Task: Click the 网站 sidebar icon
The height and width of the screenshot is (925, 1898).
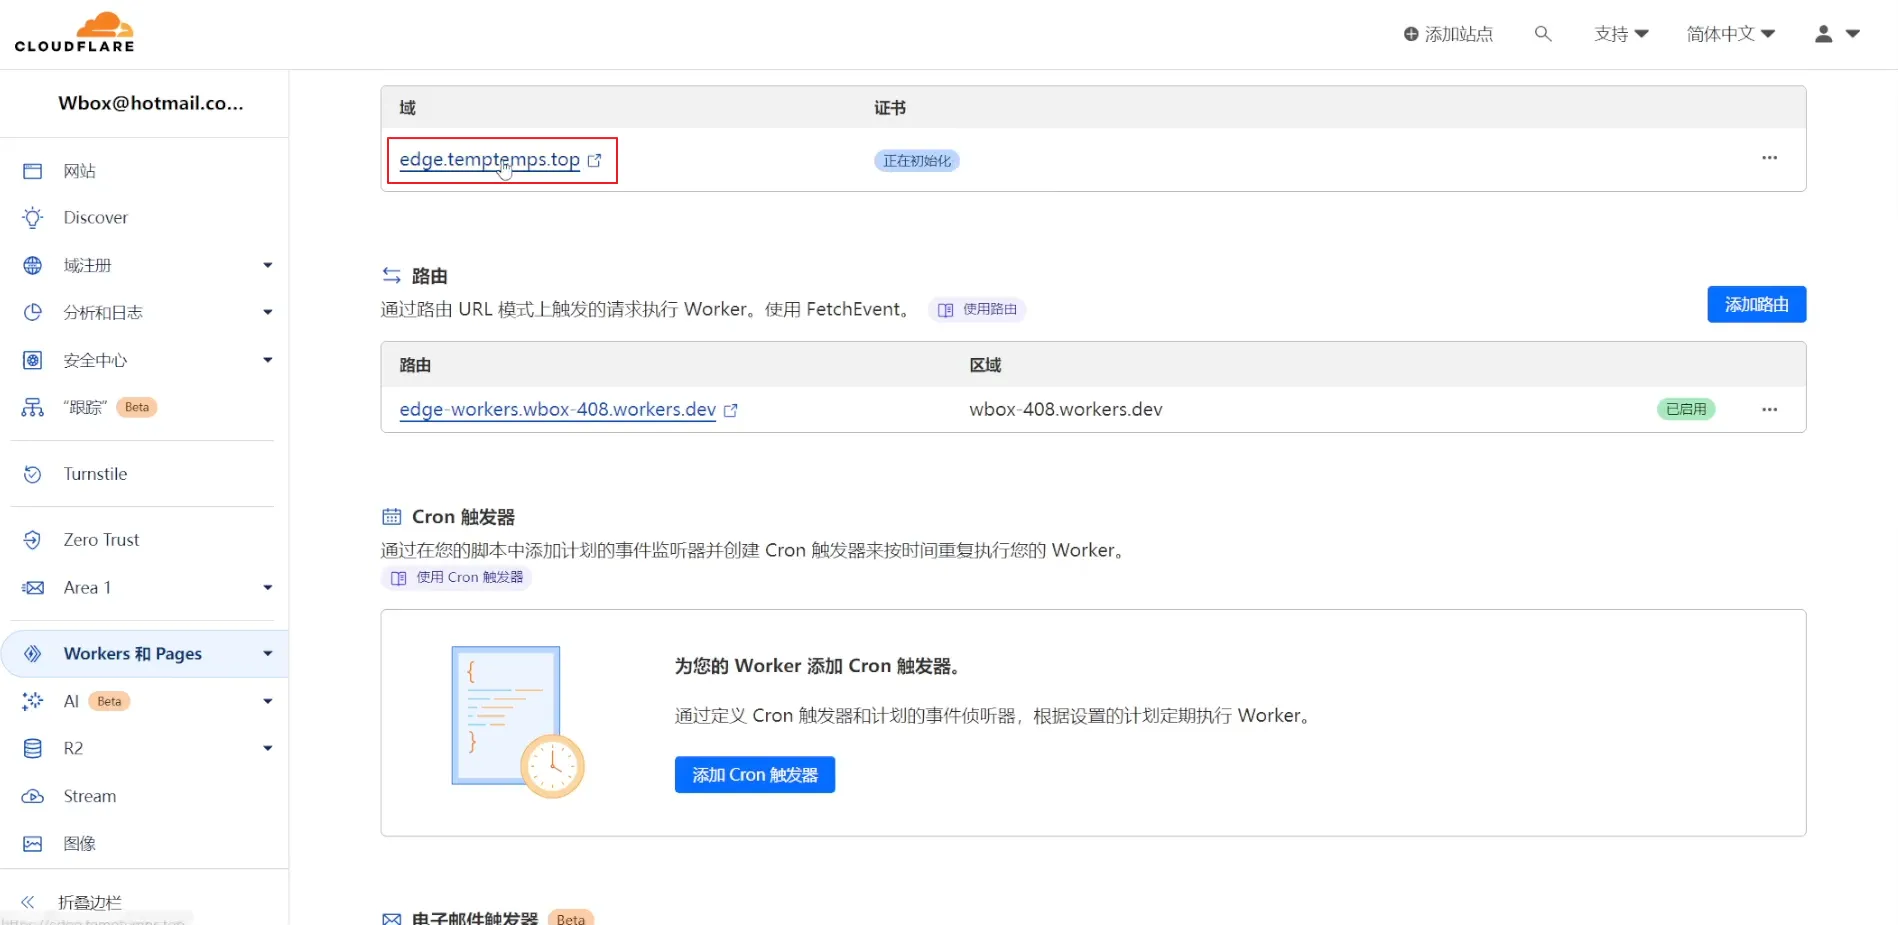Action: [x=33, y=171]
